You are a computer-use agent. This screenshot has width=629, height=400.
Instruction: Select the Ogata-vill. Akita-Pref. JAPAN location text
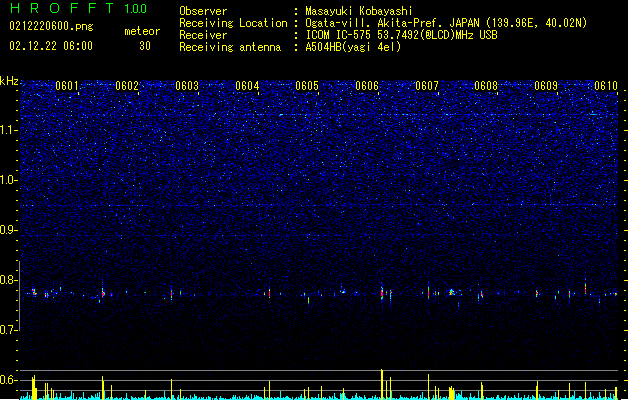coord(446,23)
